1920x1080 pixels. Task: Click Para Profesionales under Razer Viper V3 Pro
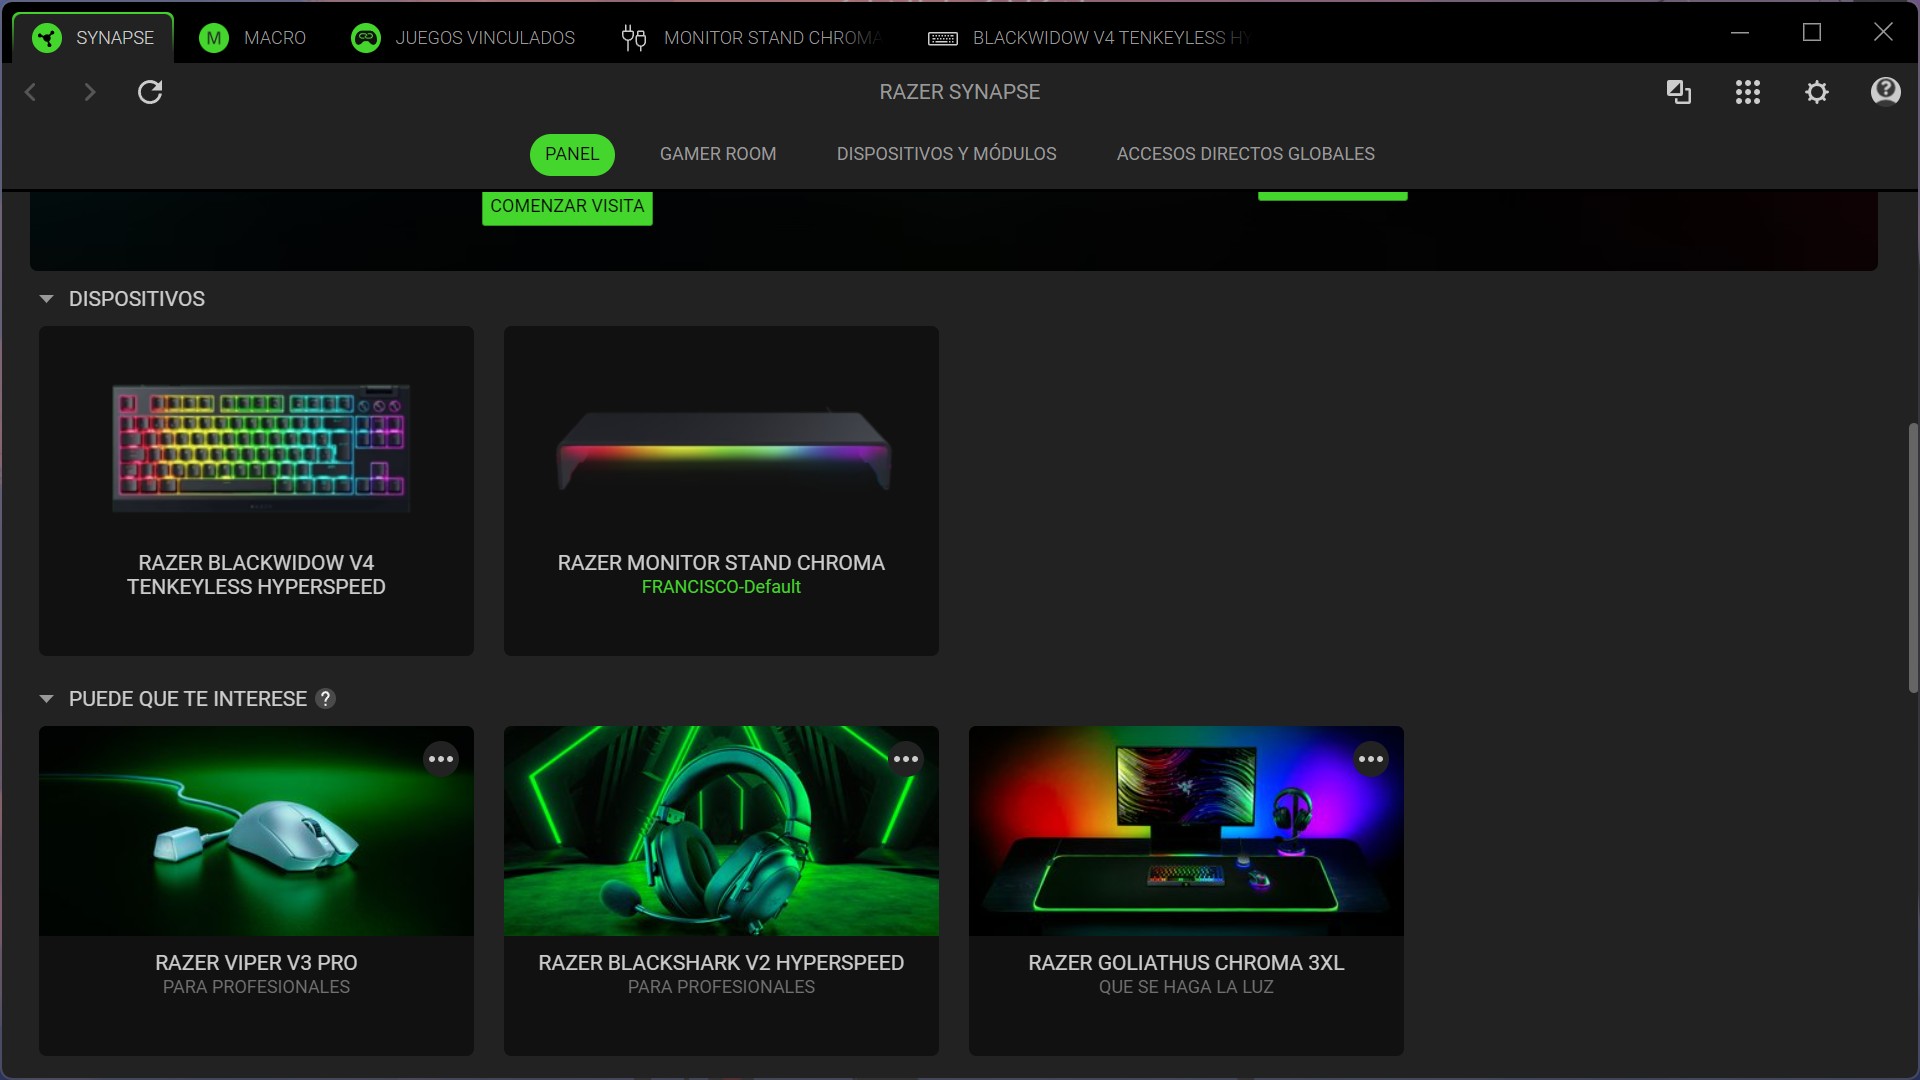(x=256, y=987)
